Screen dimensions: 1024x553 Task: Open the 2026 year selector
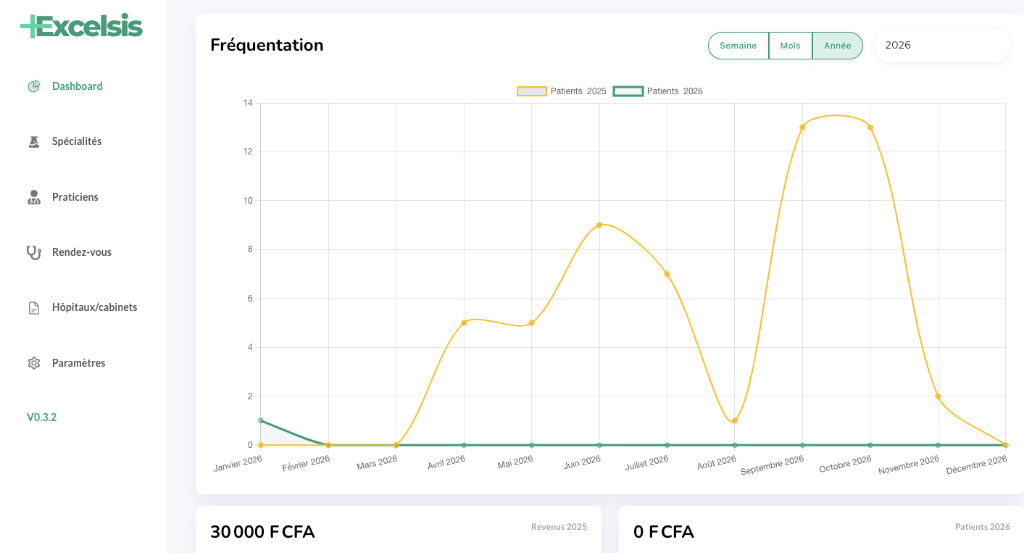coord(941,45)
